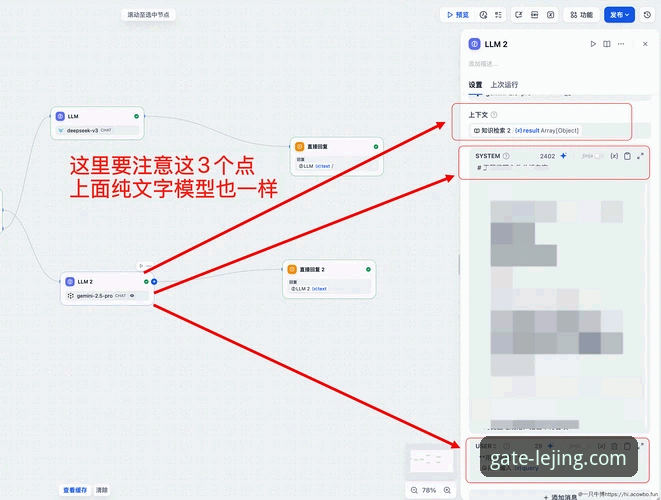
Task: Open the checklist icon in toolbar
Action: [x=498, y=15]
